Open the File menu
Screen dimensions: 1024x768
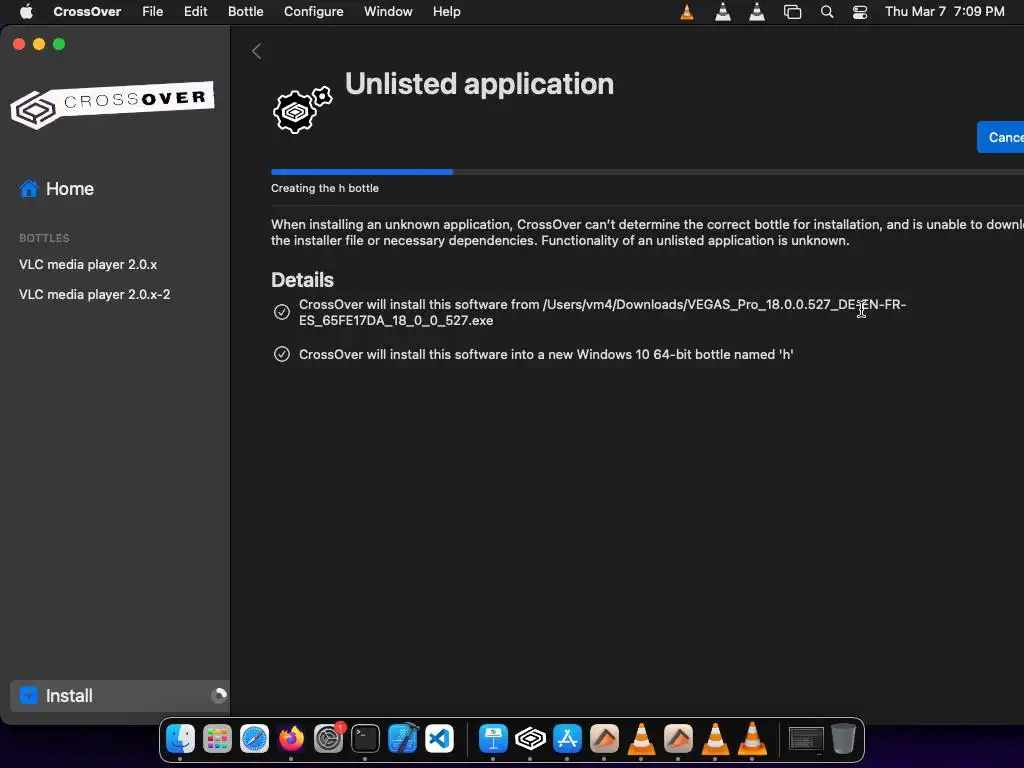[x=153, y=12]
